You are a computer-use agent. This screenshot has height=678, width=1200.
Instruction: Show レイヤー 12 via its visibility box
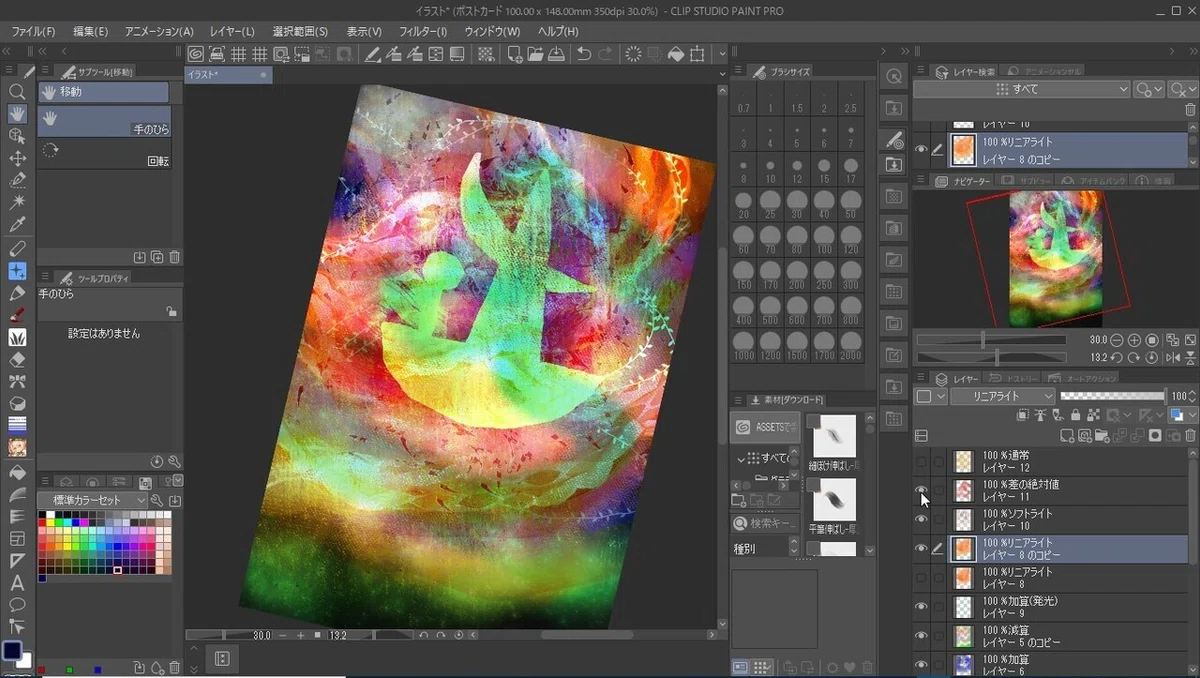click(x=921, y=461)
